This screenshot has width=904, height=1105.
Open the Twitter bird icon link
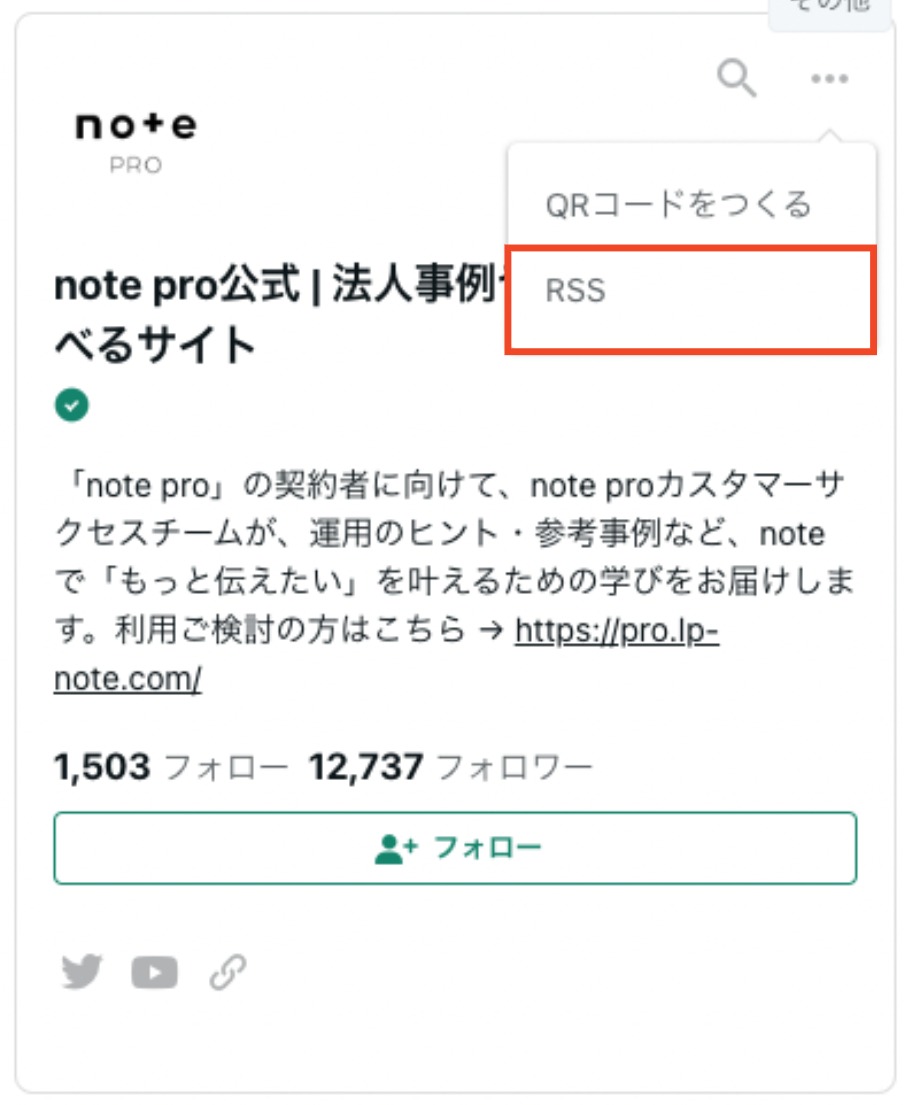pyautogui.click(x=82, y=972)
